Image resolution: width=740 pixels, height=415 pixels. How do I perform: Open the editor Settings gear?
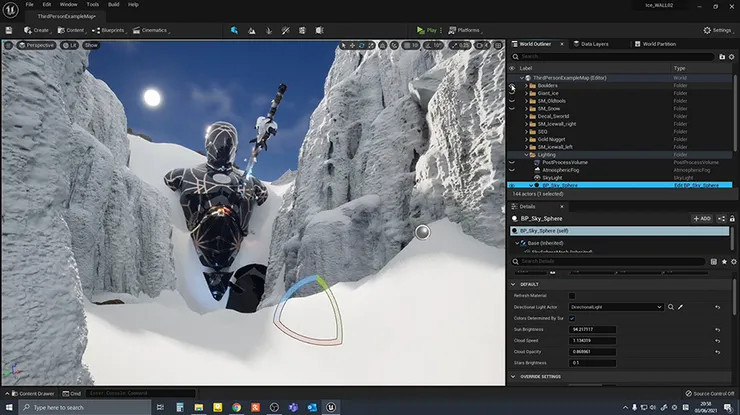click(x=717, y=30)
